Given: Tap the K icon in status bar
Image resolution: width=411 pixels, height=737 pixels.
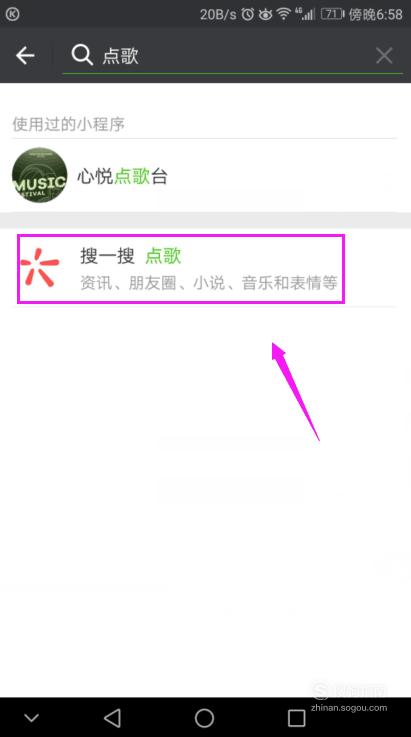Looking at the screenshot, I should tap(13, 14).
